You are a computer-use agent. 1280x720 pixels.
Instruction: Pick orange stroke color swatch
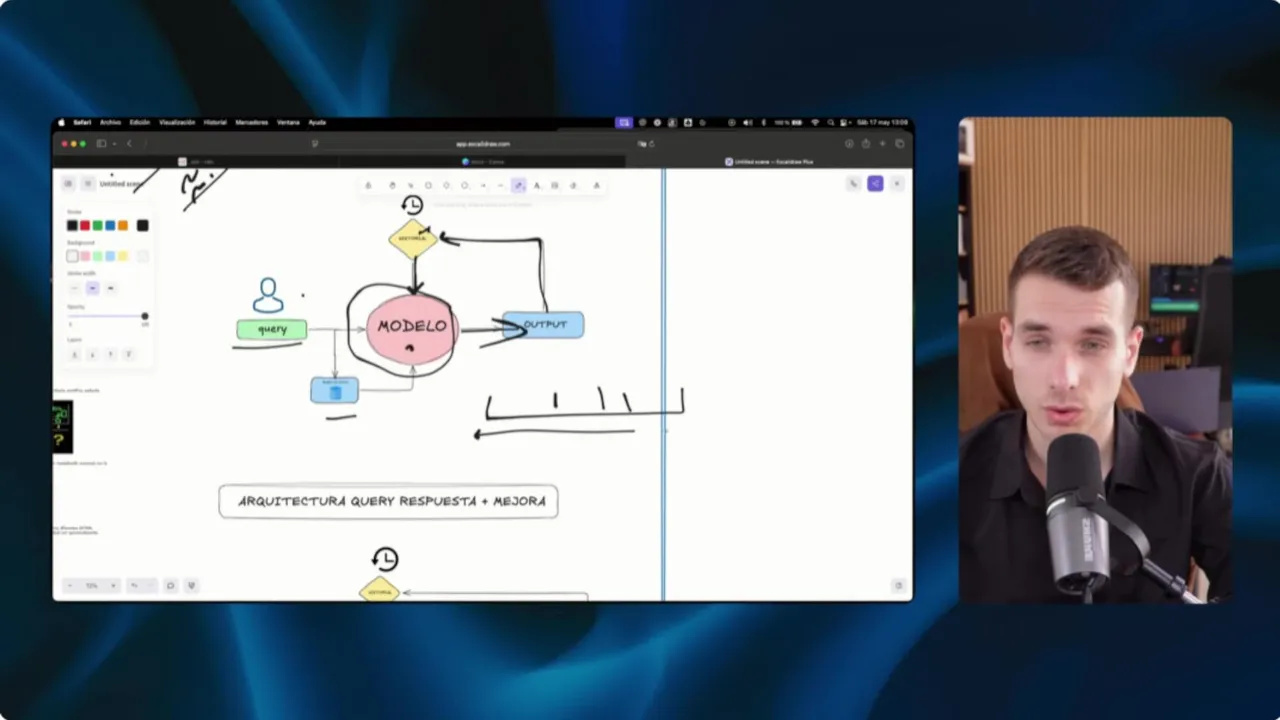tap(123, 225)
